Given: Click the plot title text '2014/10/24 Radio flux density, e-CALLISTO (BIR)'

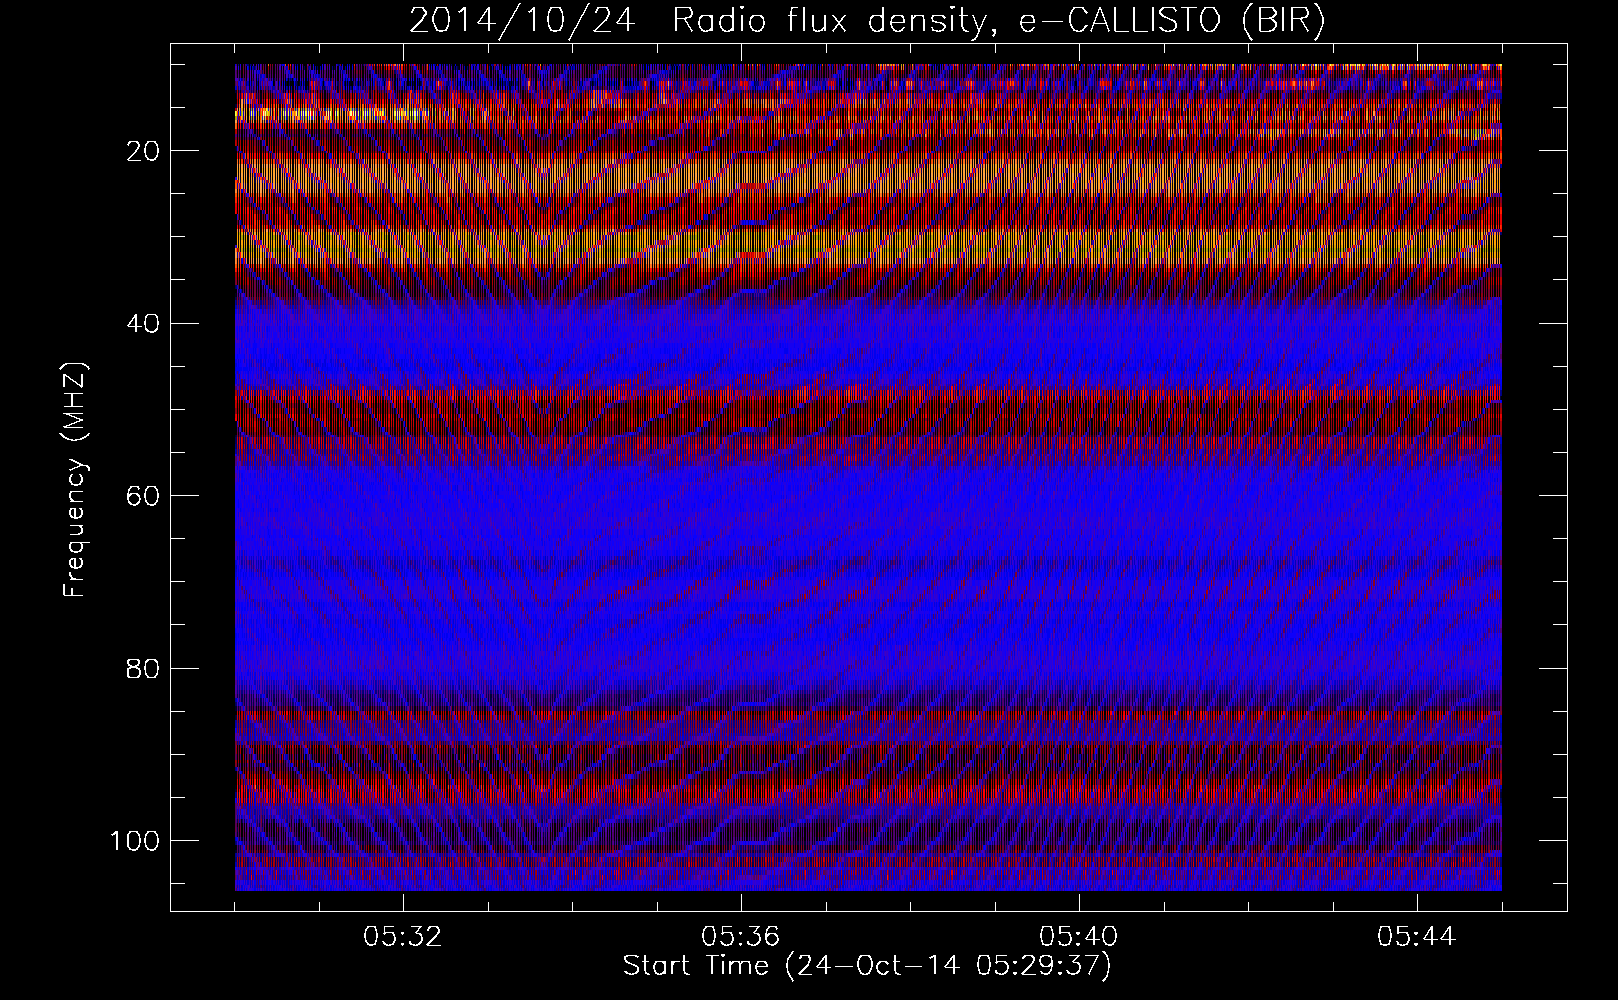Looking at the screenshot, I should (x=867, y=21).
